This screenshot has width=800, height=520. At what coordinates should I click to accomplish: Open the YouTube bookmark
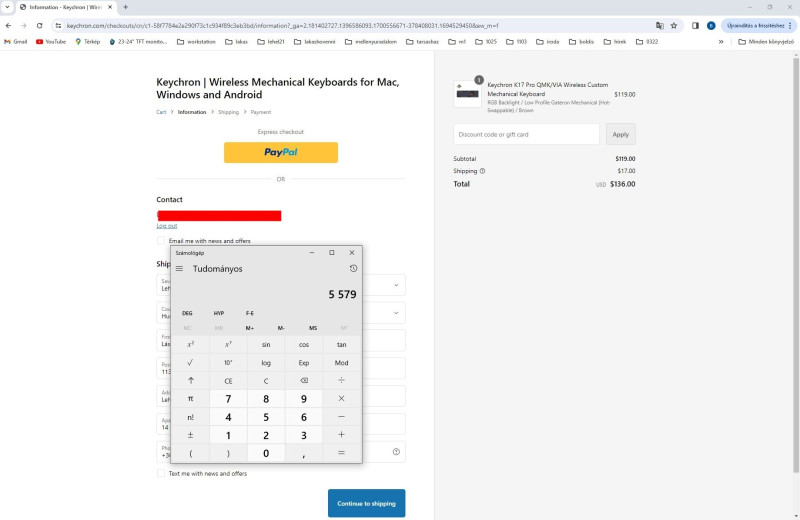pos(50,41)
